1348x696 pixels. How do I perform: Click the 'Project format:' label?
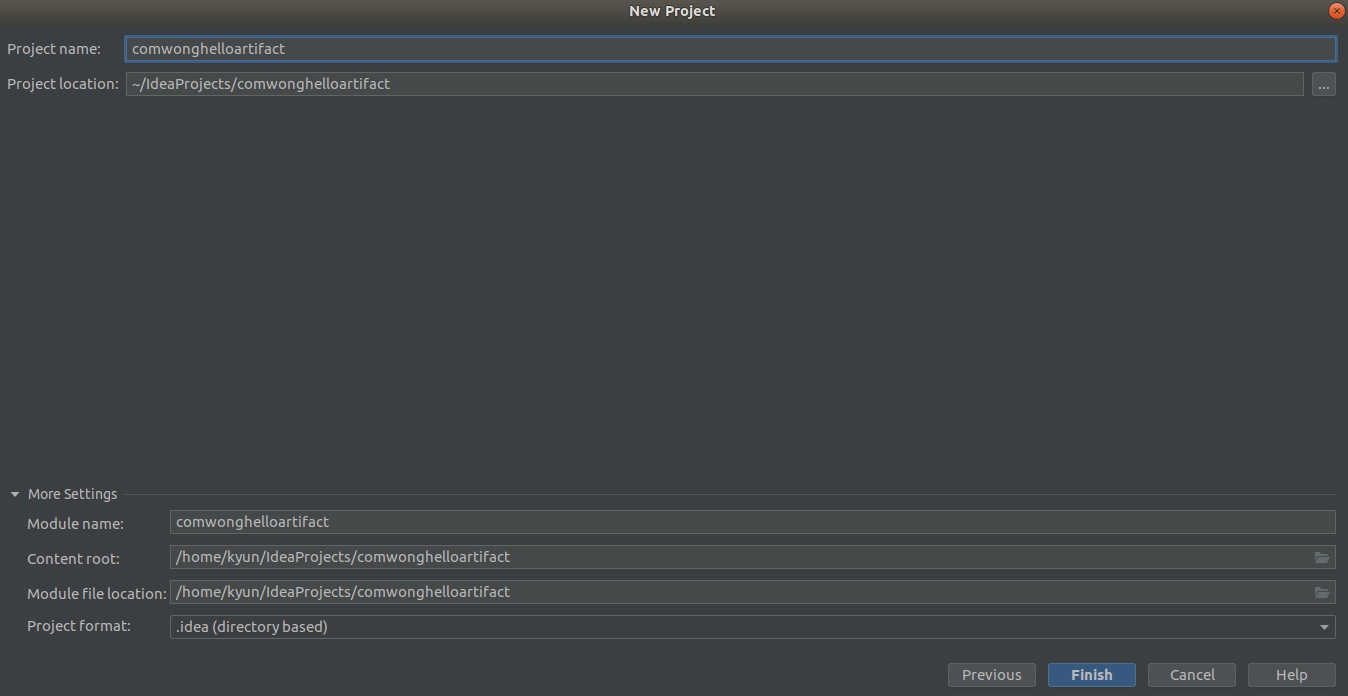(79, 626)
